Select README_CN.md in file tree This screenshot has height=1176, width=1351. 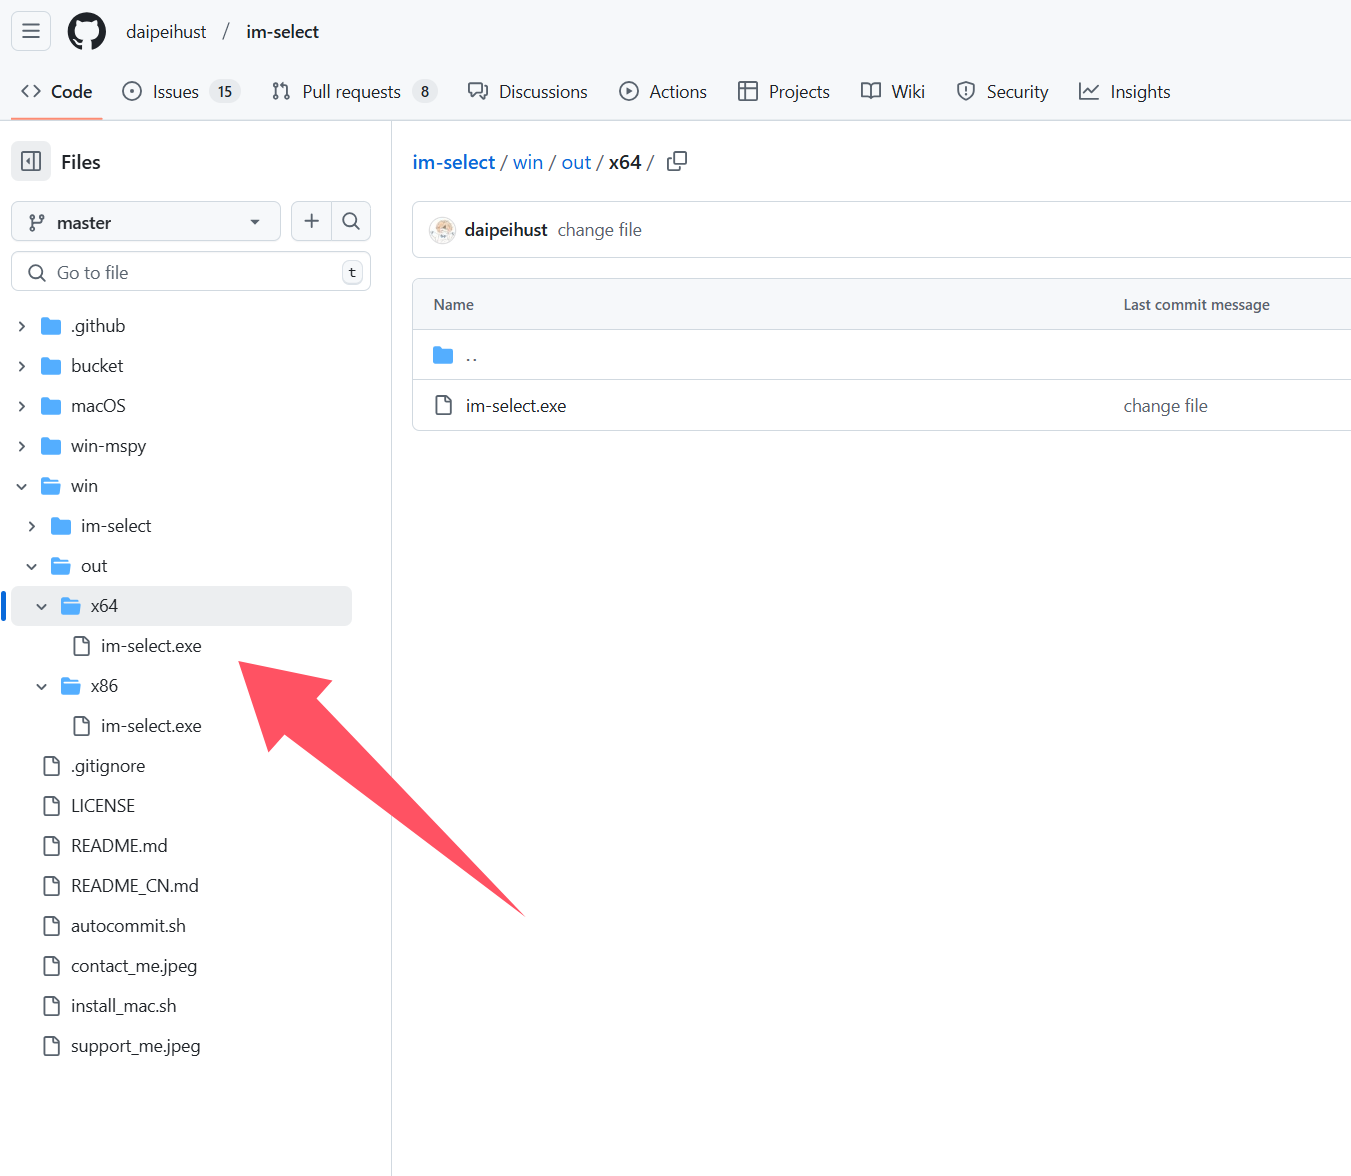click(x=134, y=886)
